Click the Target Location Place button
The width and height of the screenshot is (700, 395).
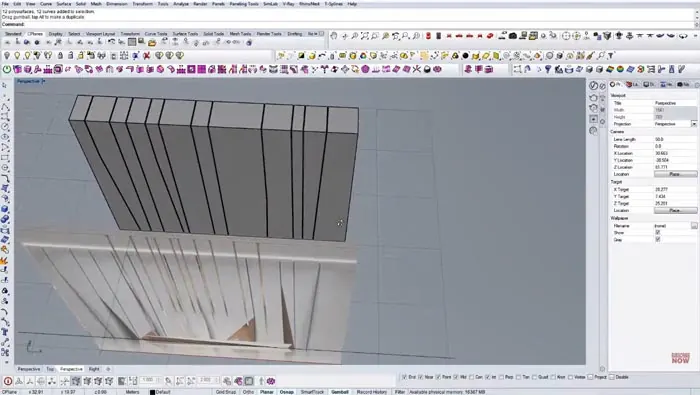pos(675,210)
